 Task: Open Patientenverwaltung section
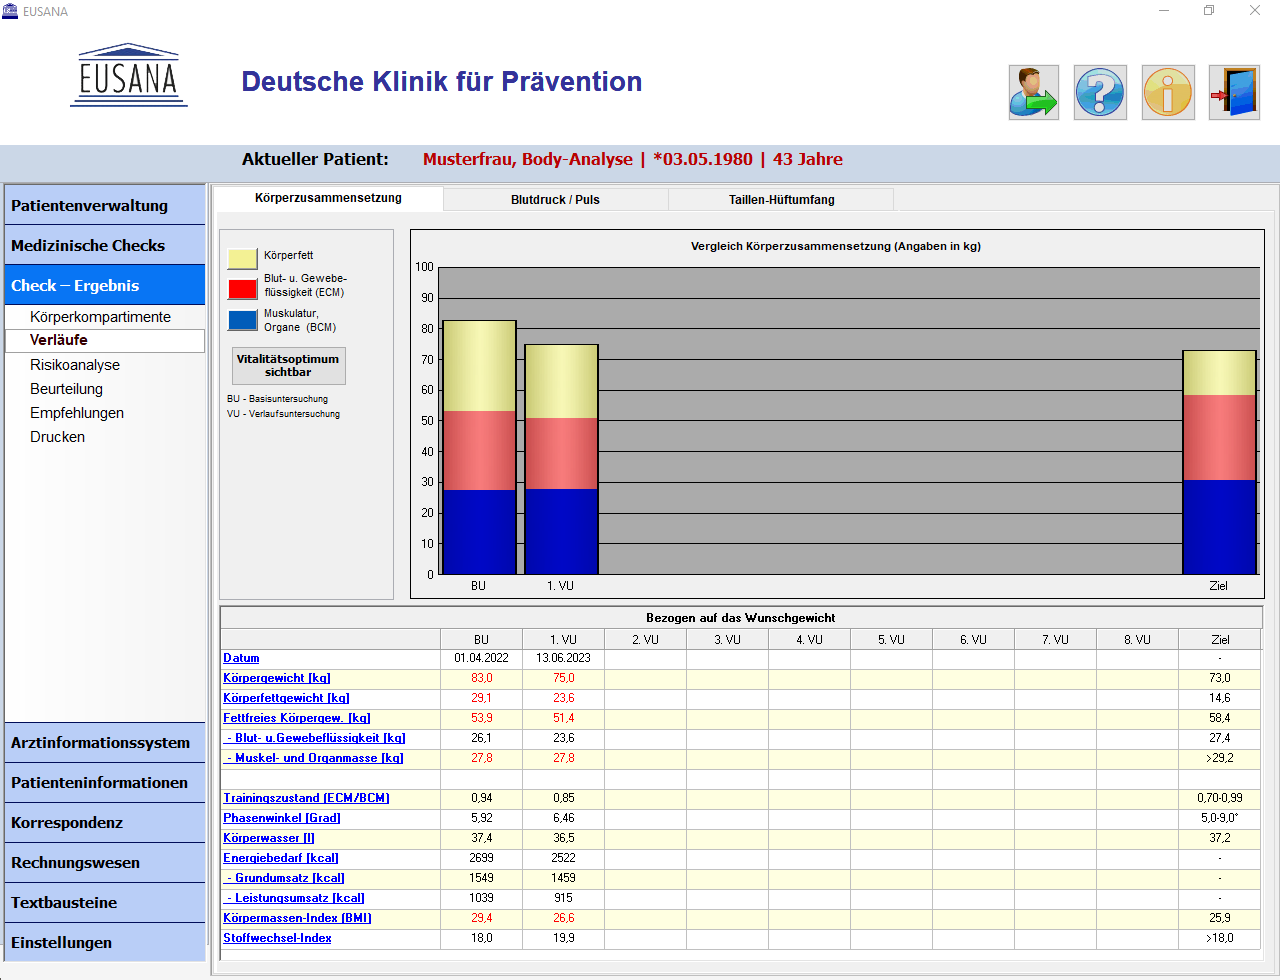tap(105, 205)
